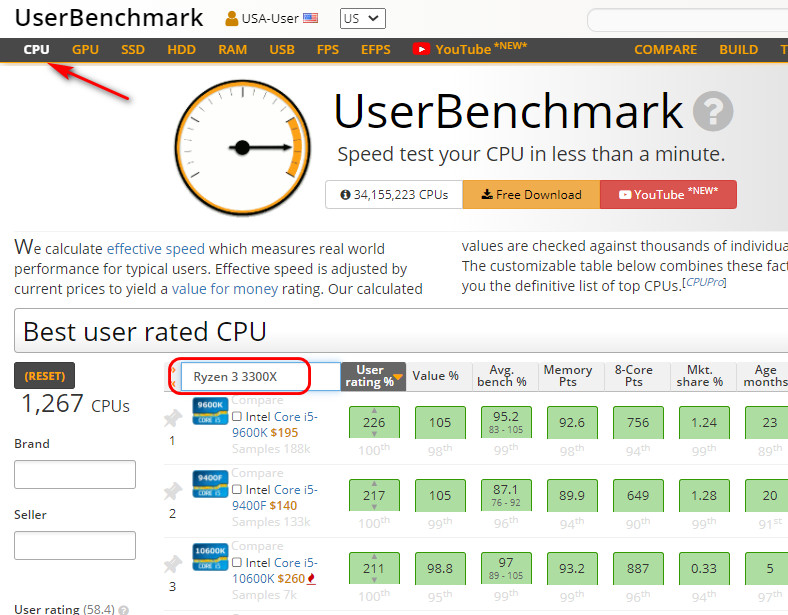Click the 10600K CPU thumbnail
This screenshot has height=615, width=788.
coord(210,557)
